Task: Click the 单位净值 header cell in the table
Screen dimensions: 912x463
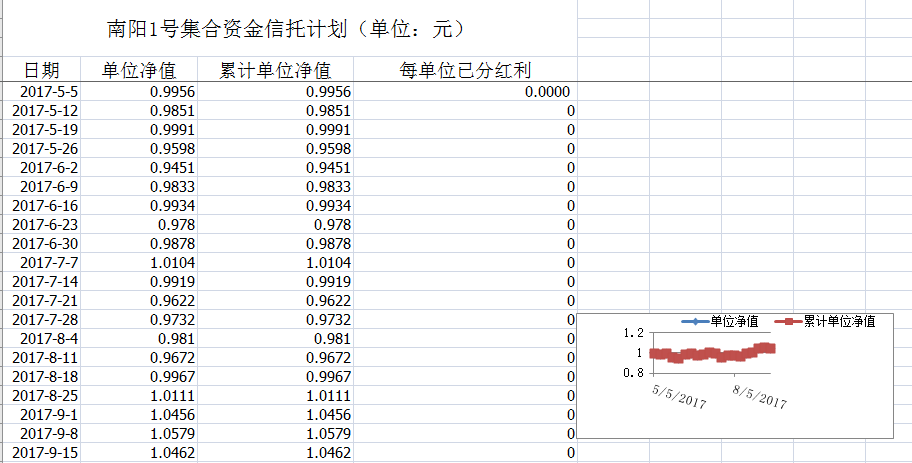Action: point(139,70)
